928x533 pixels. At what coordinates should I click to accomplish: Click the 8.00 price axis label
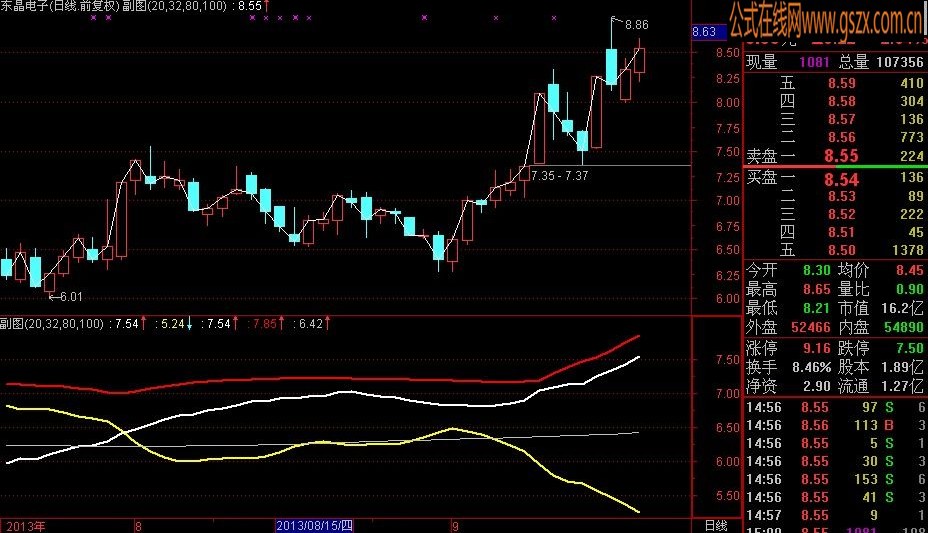point(727,102)
